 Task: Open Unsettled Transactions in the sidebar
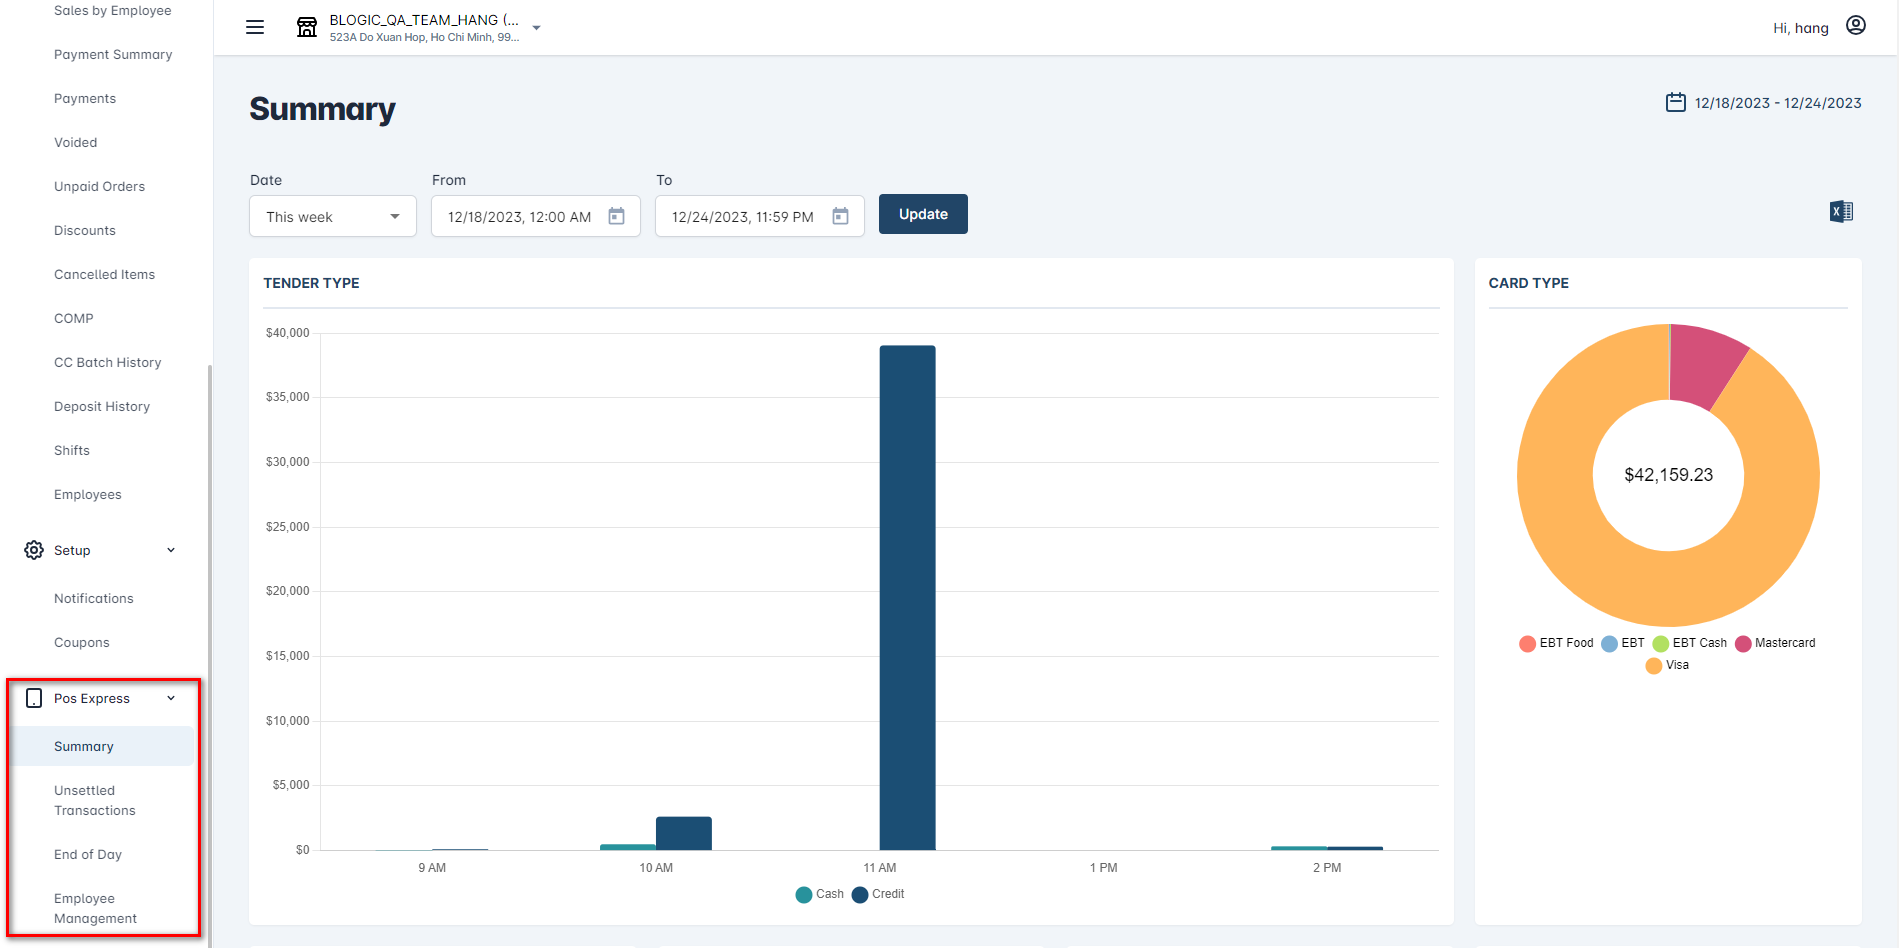click(94, 800)
